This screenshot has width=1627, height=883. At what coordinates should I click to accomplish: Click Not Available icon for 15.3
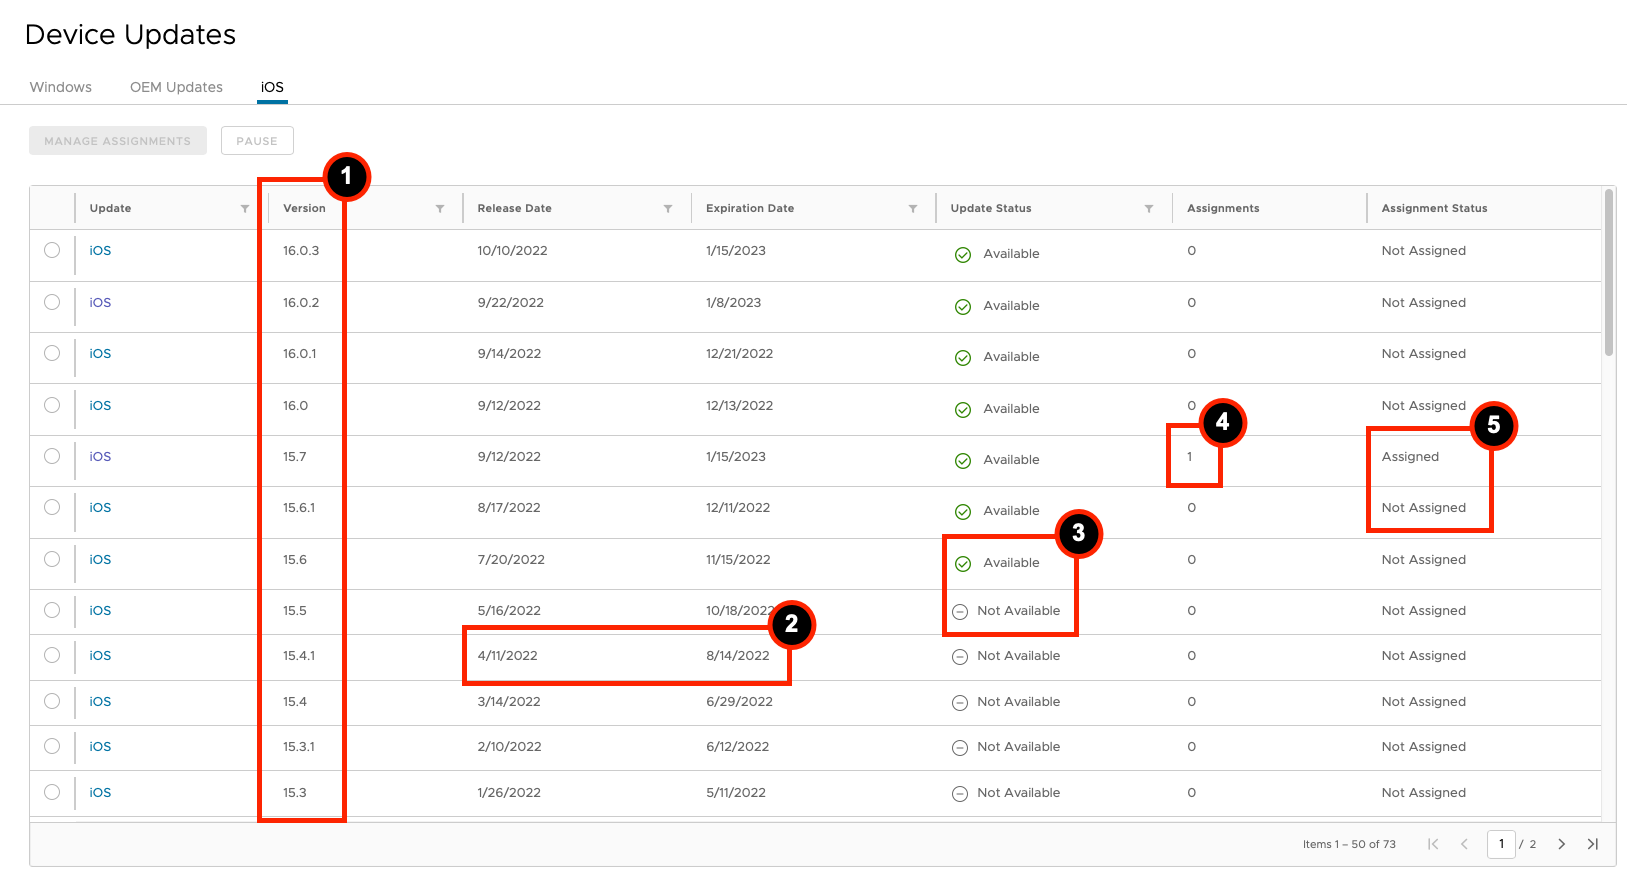[x=960, y=794]
